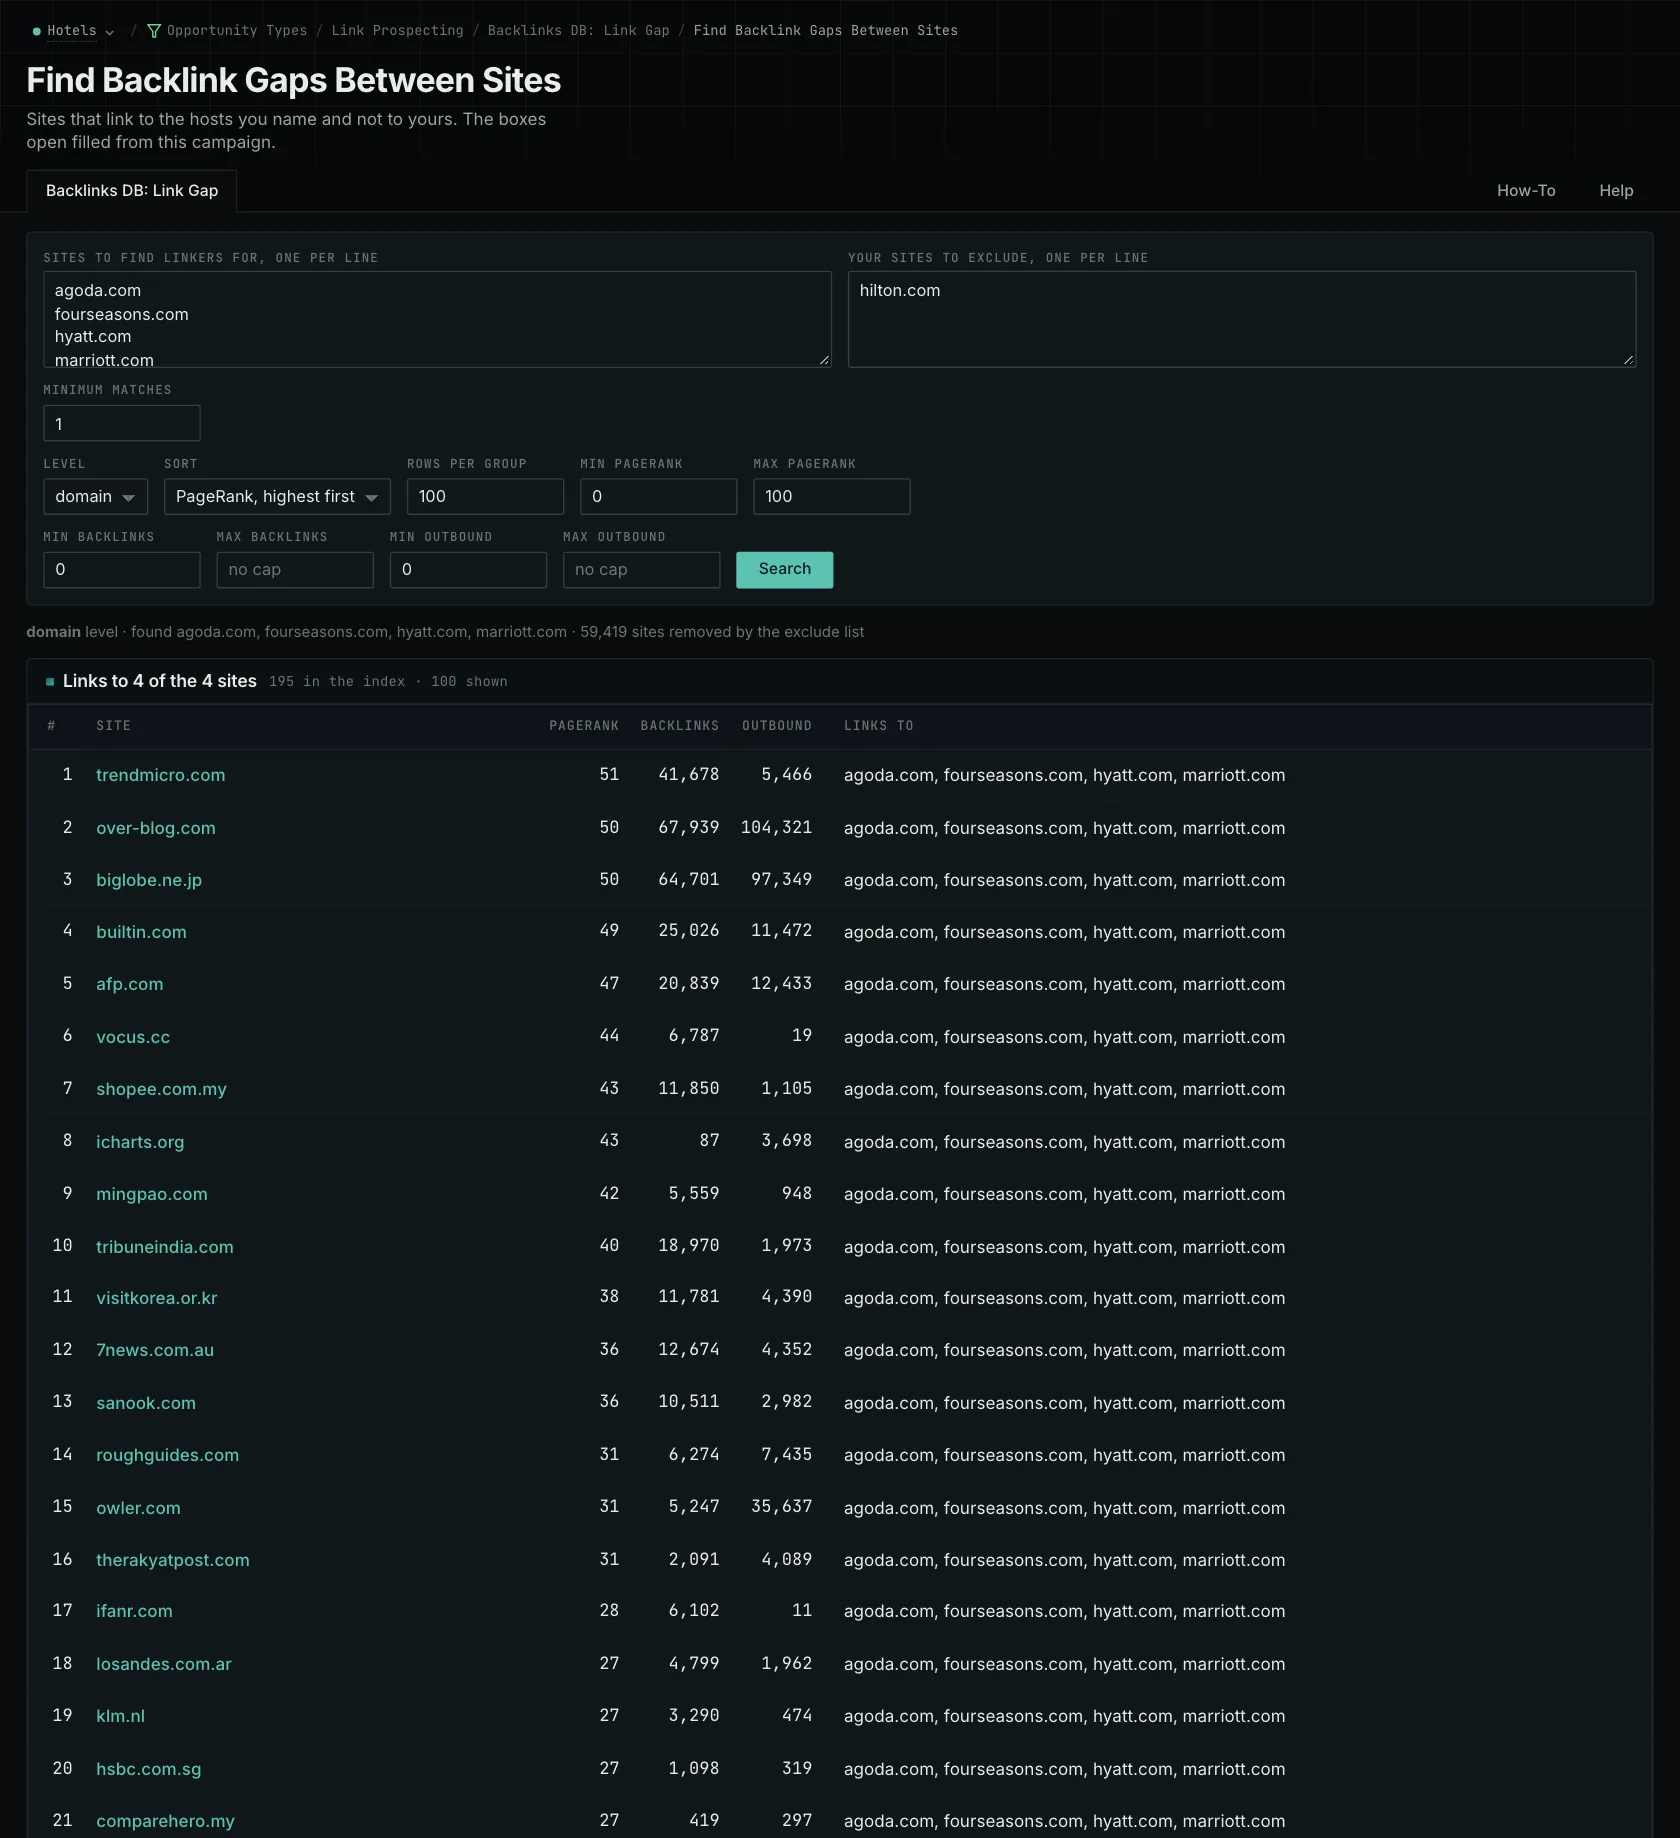Open builtin.com site link

tap(141, 932)
